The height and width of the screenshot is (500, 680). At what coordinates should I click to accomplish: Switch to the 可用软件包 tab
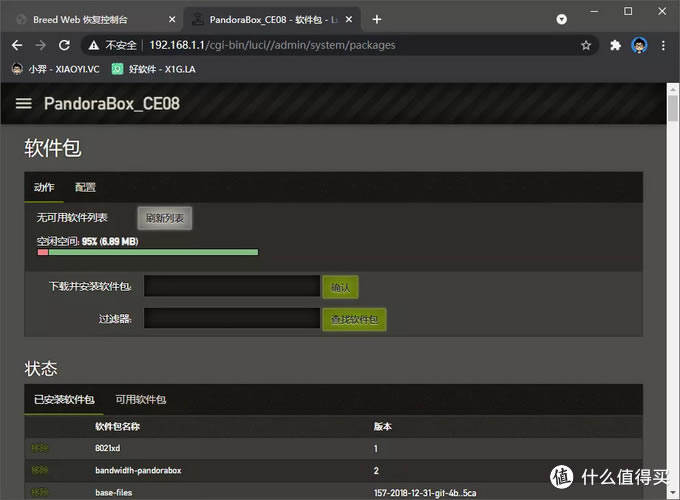141,399
